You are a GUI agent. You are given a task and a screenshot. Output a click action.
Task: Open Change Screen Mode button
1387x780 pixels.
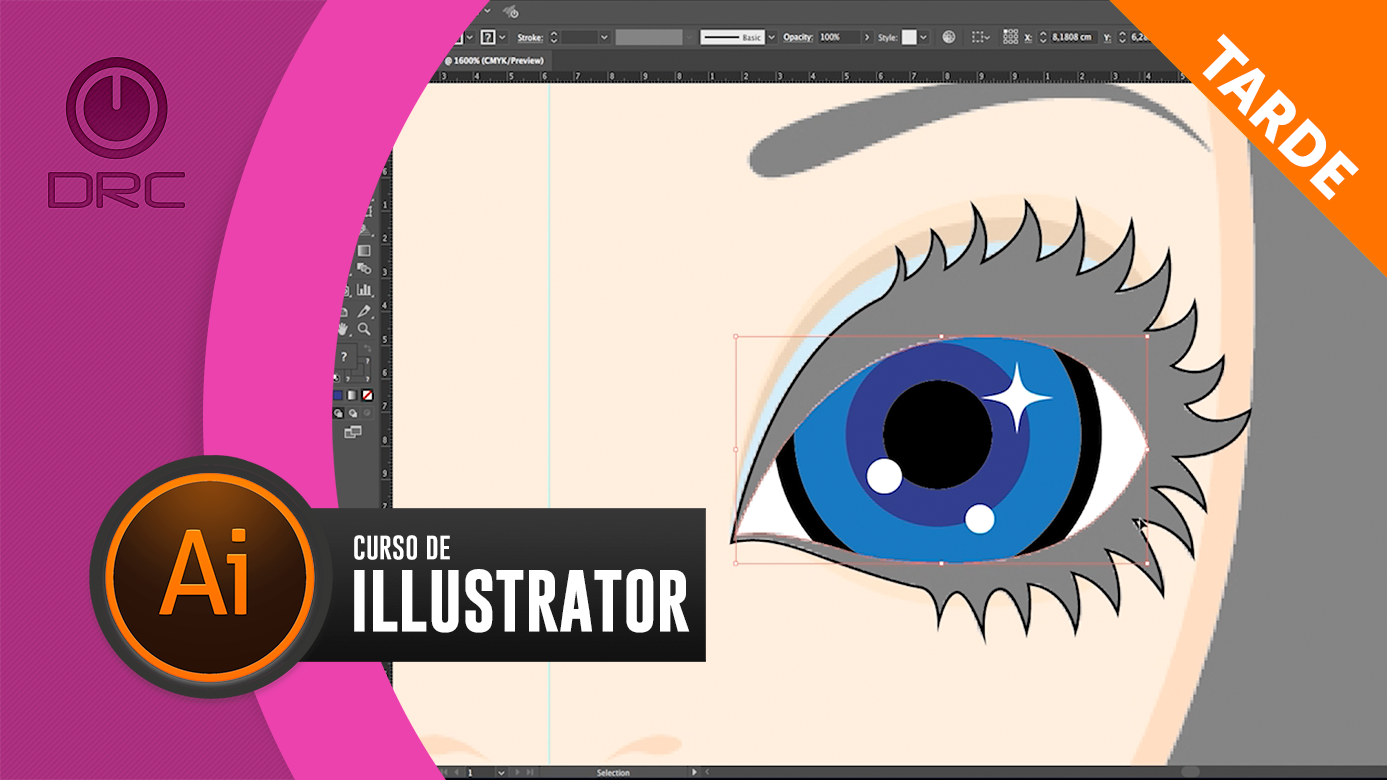pos(352,432)
